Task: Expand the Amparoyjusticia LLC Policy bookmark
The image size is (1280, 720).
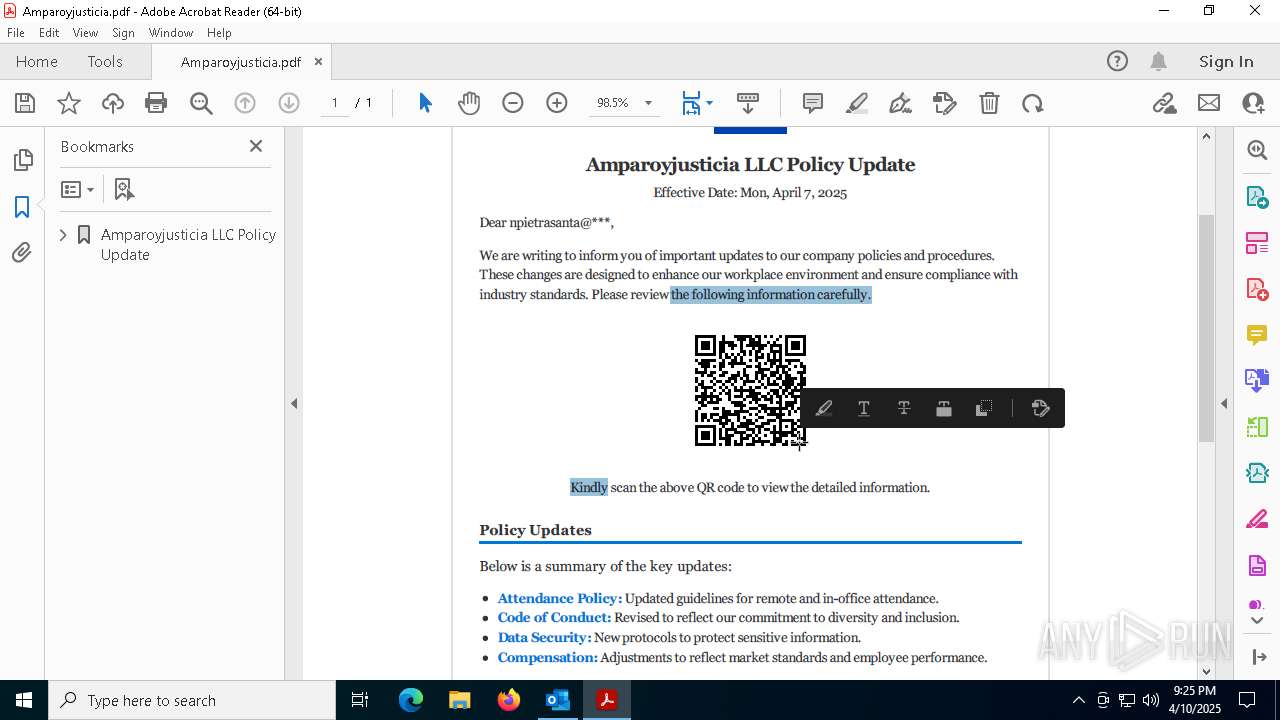Action: 64,235
